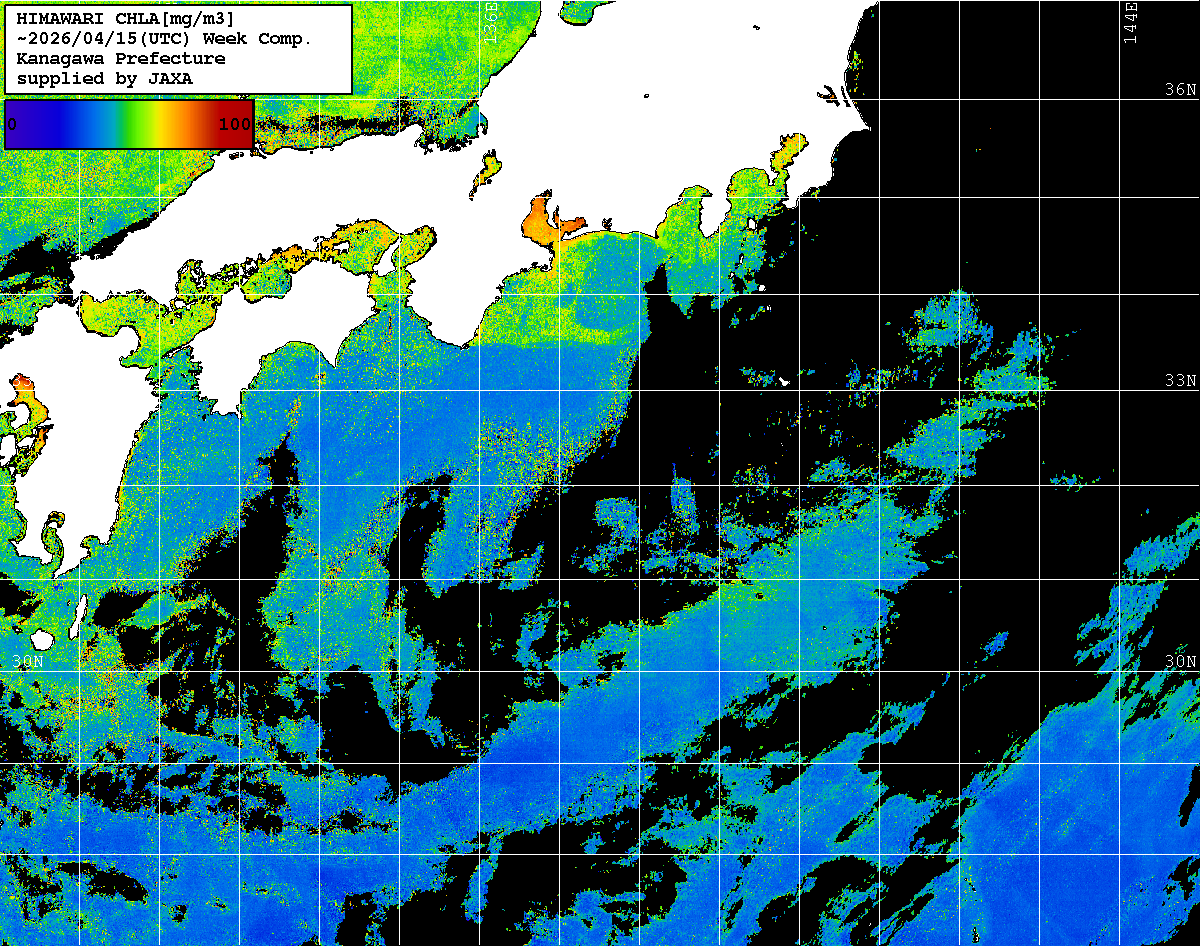Click the colorbar's 0 value label
The width and height of the screenshot is (1200, 946).
coord(12,124)
